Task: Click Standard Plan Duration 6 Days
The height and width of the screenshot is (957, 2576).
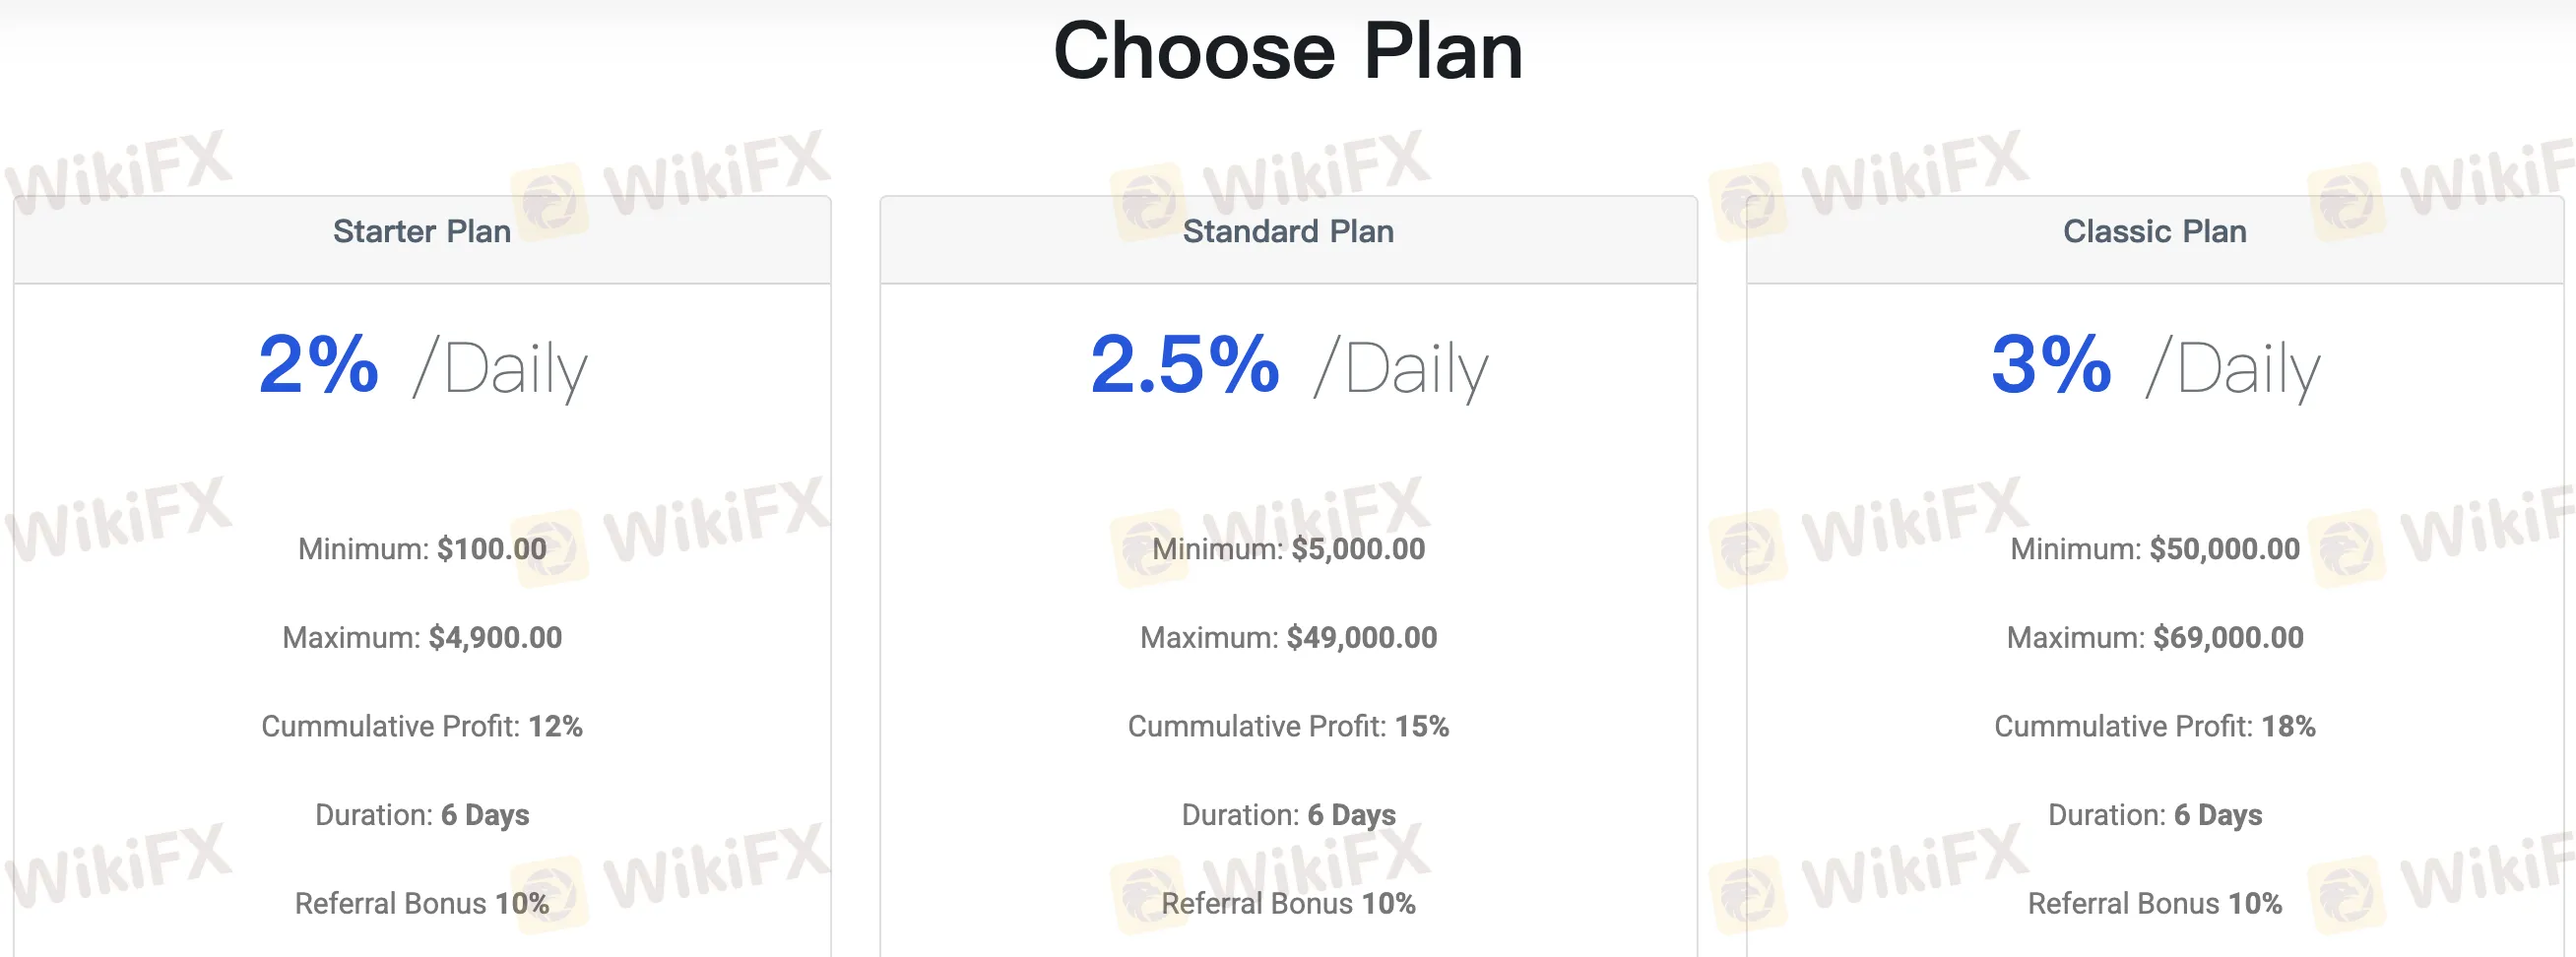Action: [1288, 815]
